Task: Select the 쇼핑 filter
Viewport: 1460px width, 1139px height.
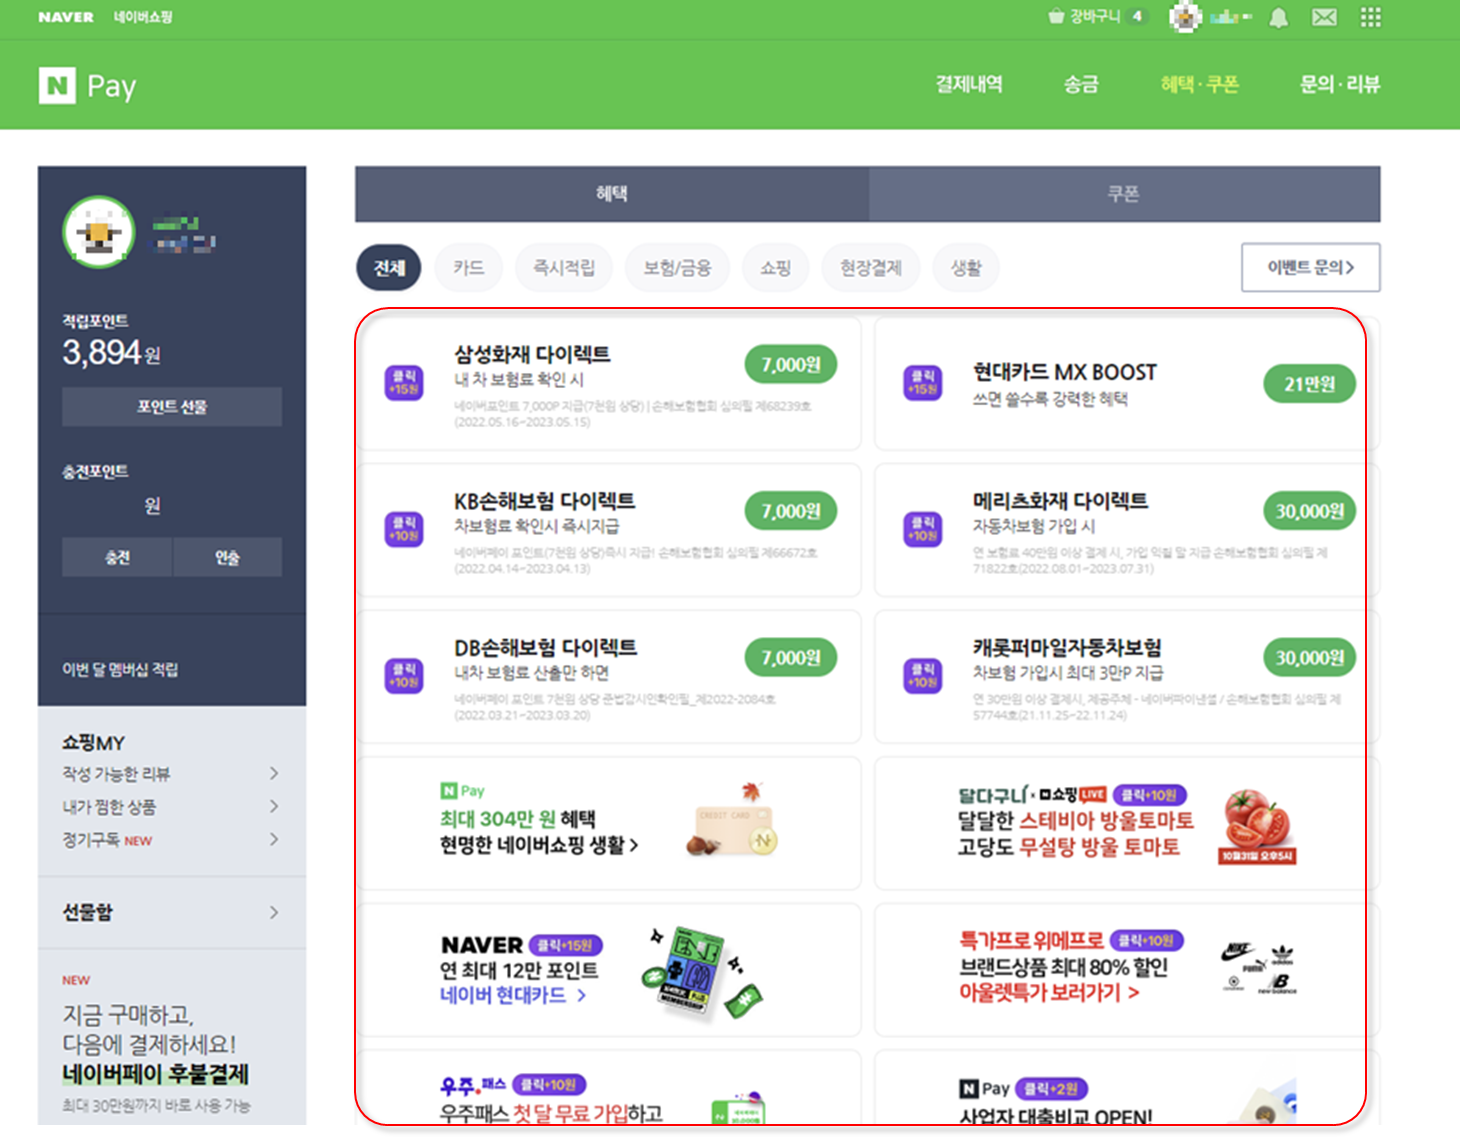Action: coord(776,268)
